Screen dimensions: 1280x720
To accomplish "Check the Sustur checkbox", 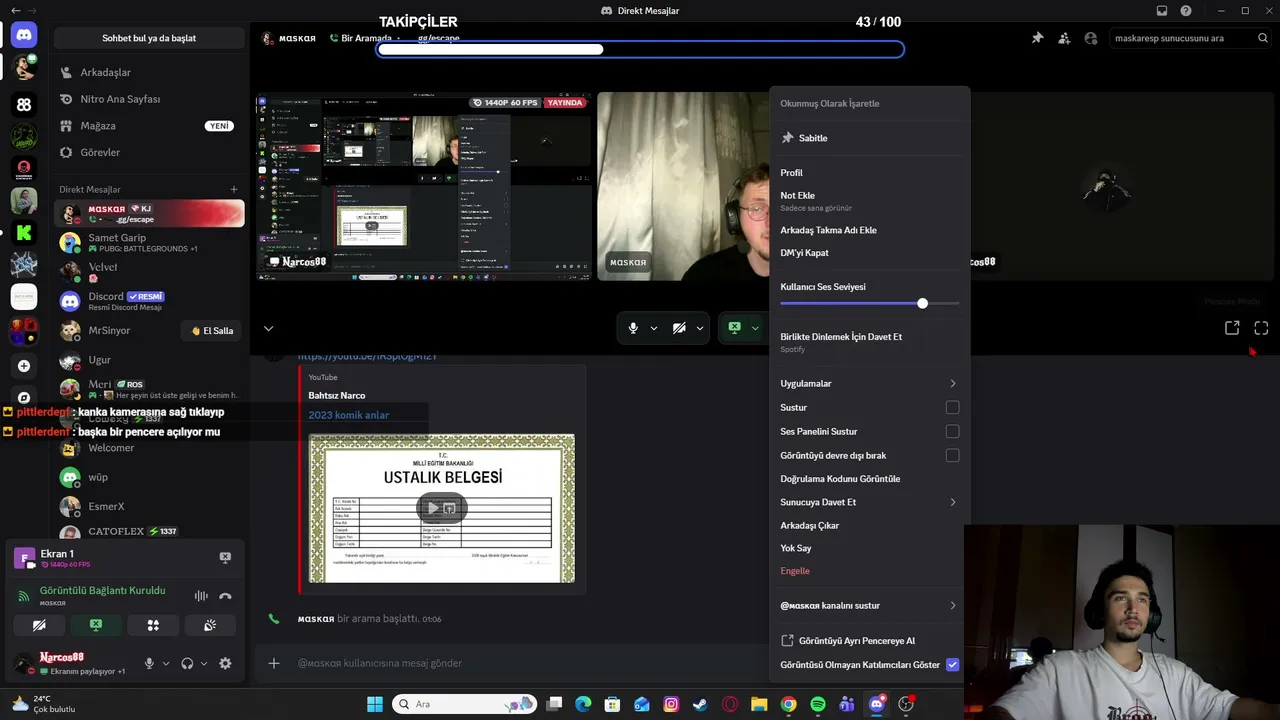I will tap(952, 407).
